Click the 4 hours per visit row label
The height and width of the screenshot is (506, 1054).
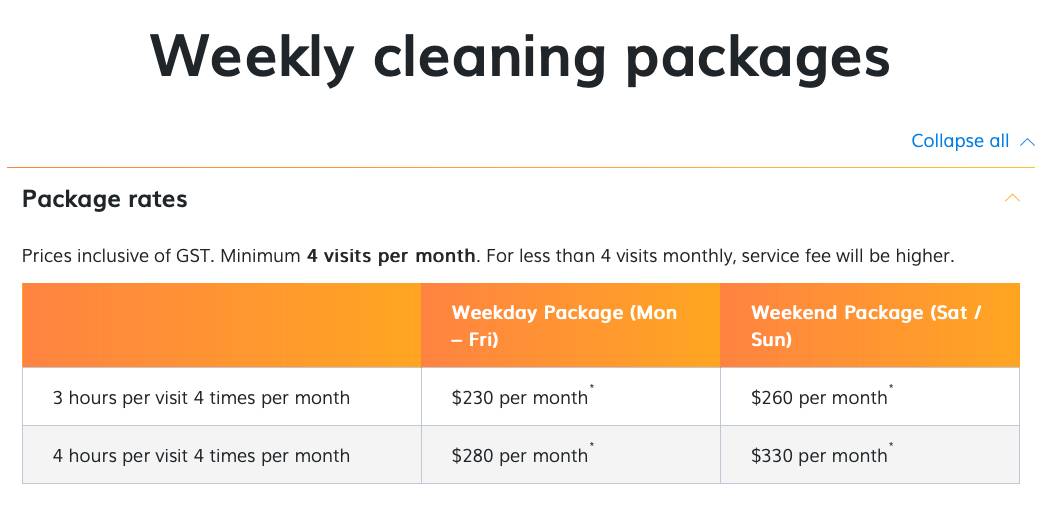(x=201, y=456)
